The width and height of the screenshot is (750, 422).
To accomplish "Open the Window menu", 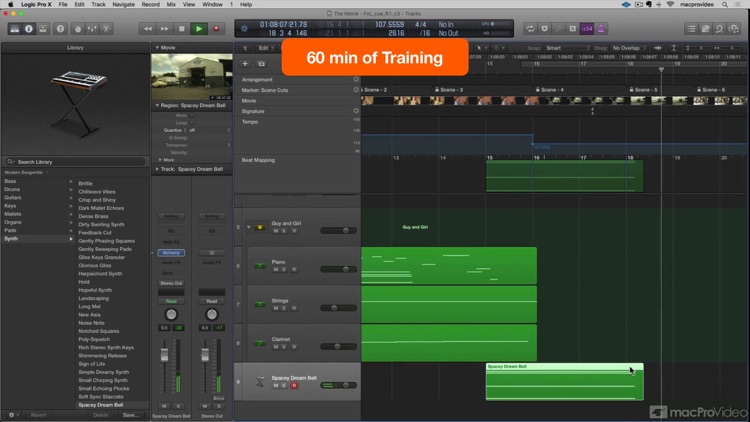I will 212,4.
